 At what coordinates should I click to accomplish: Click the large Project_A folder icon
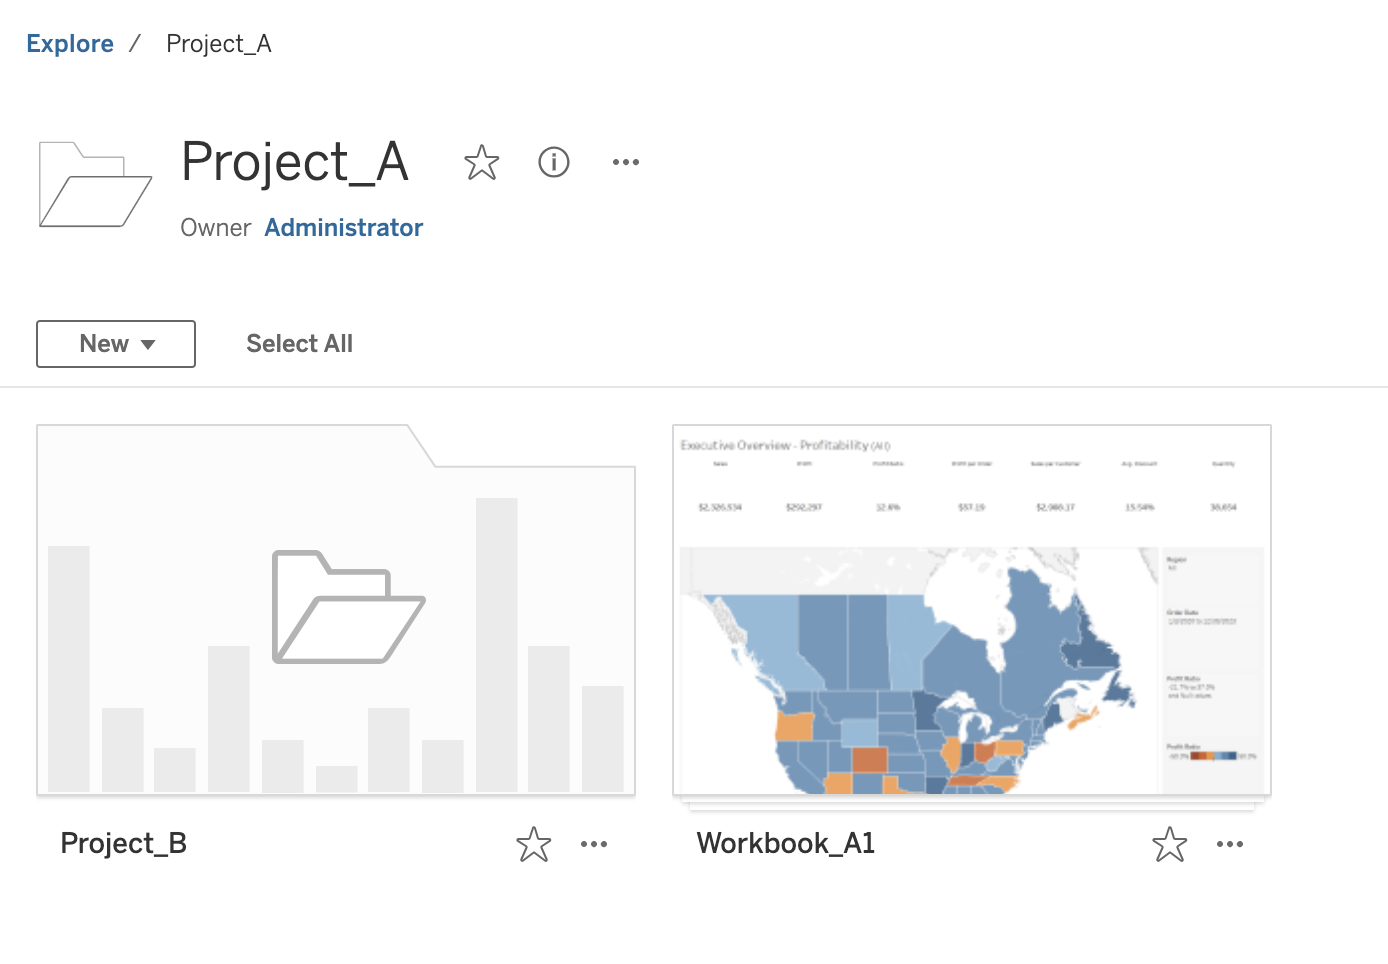click(x=95, y=184)
